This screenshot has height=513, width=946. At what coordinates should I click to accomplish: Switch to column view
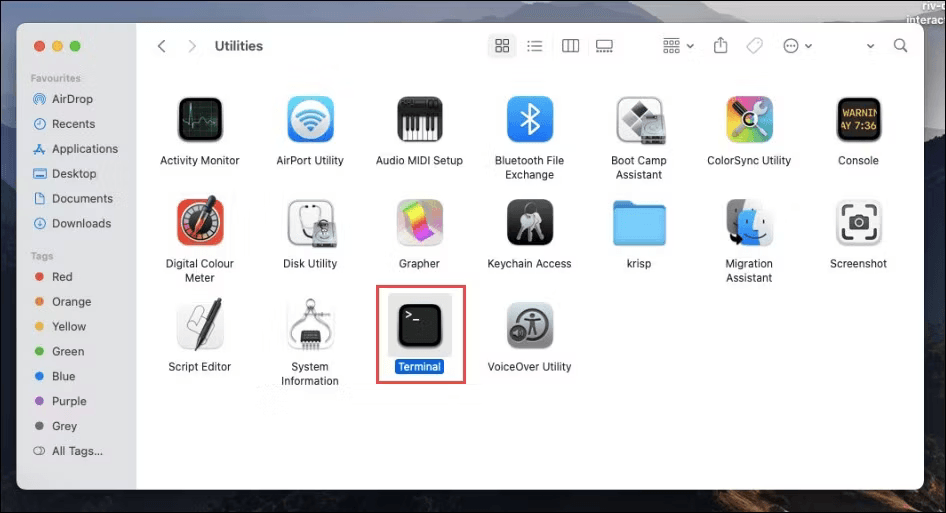(x=570, y=46)
